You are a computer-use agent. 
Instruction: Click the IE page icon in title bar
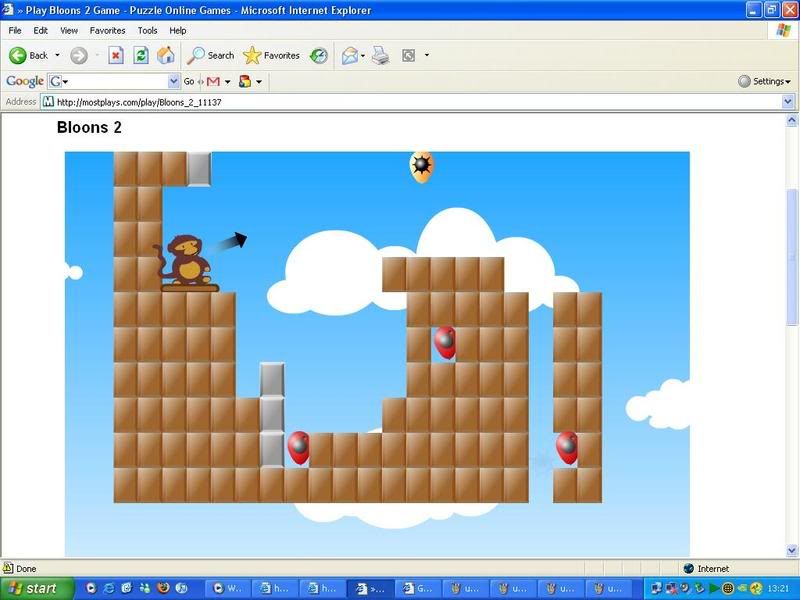(8, 10)
